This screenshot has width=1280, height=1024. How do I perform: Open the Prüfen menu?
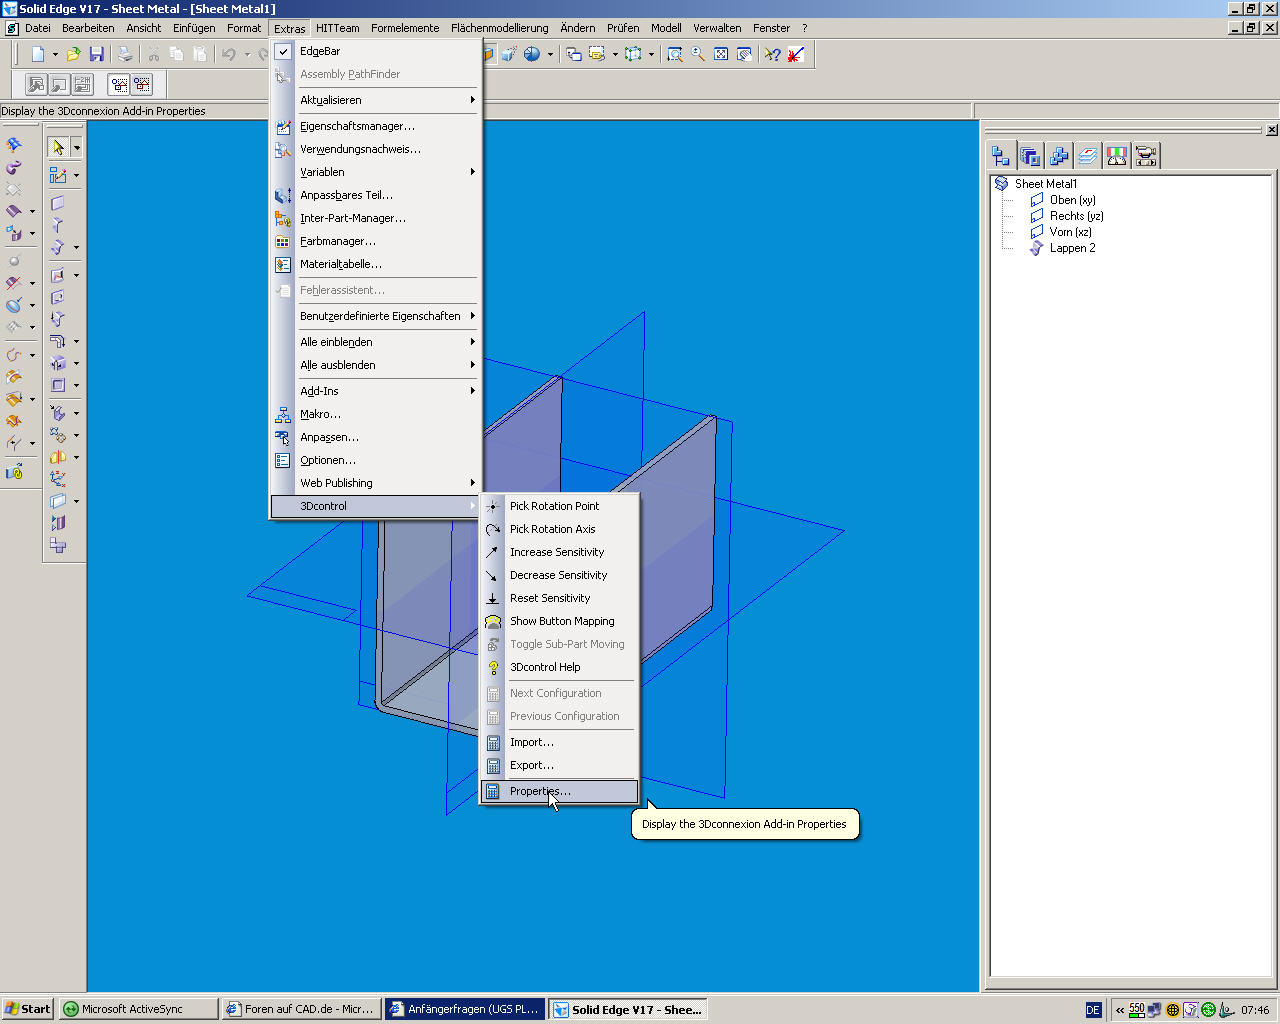623,28
